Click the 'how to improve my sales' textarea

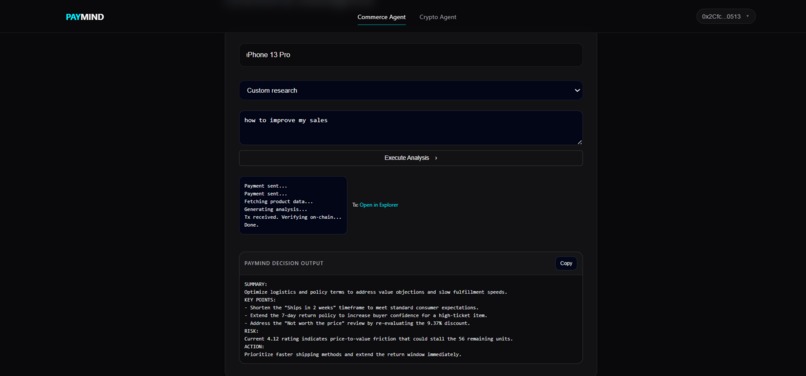click(411, 128)
